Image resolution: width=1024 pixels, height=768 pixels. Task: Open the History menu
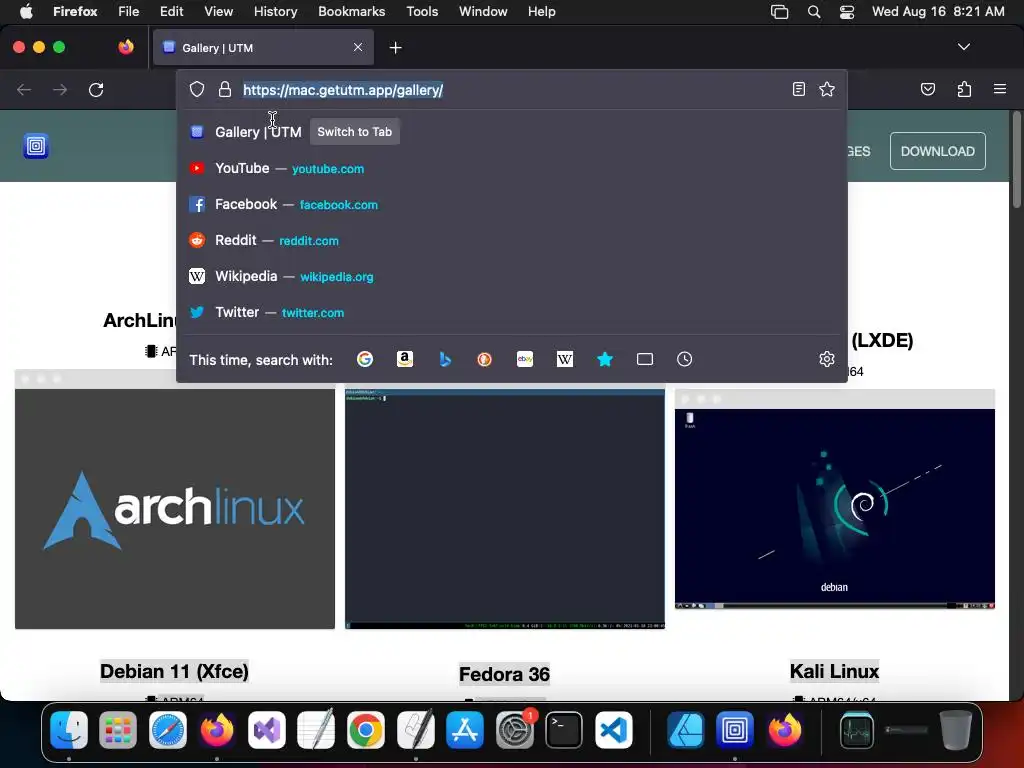pyautogui.click(x=275, y=12)
